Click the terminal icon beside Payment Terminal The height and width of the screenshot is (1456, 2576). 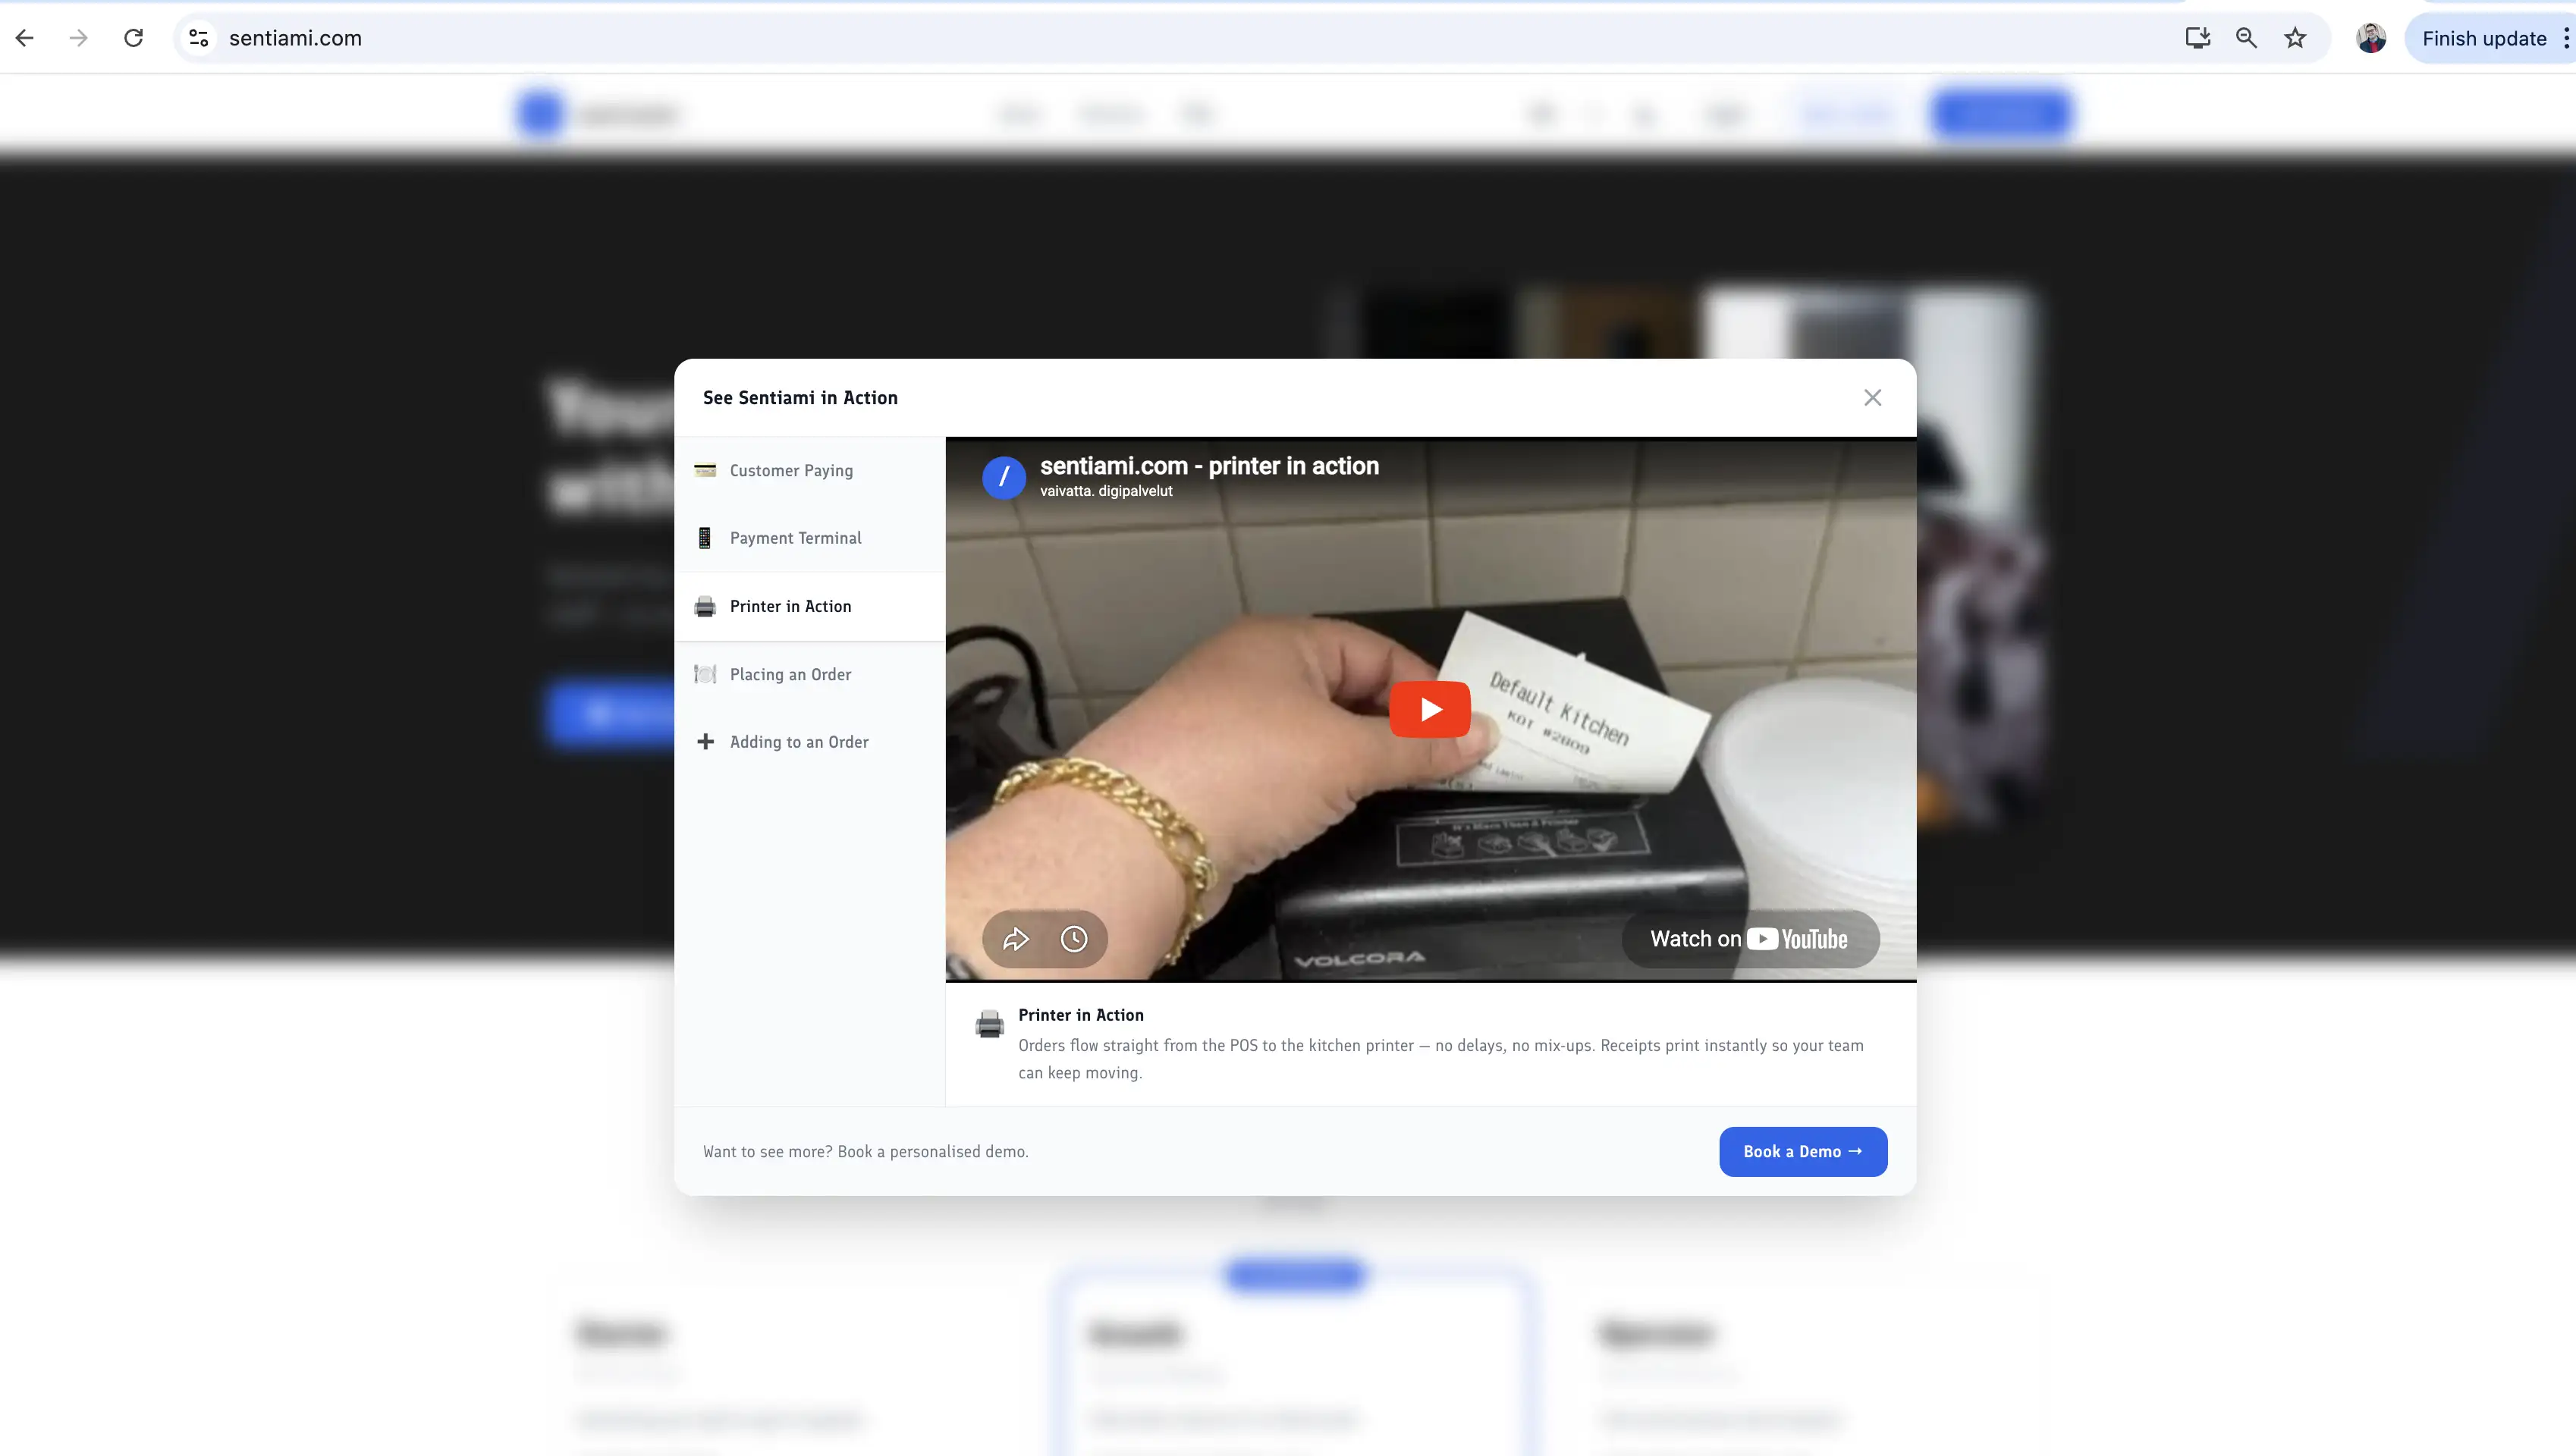tap(705, 538)
